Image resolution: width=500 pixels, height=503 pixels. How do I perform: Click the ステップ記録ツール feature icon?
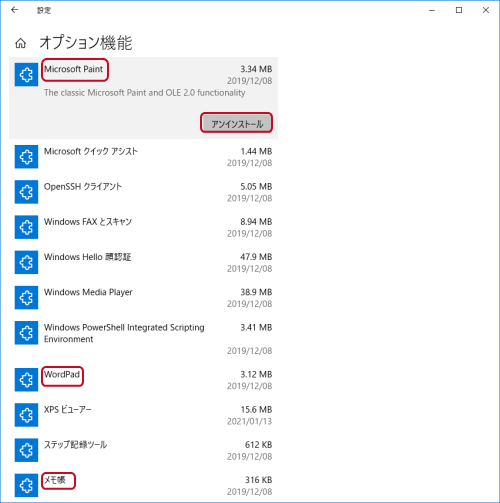(26, 450)
